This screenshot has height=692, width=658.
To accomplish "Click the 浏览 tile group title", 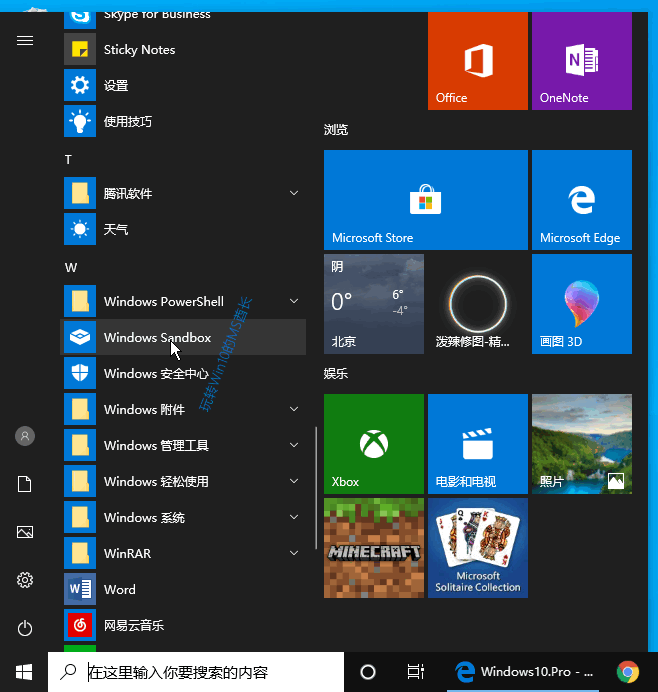I will pos(336,130).
